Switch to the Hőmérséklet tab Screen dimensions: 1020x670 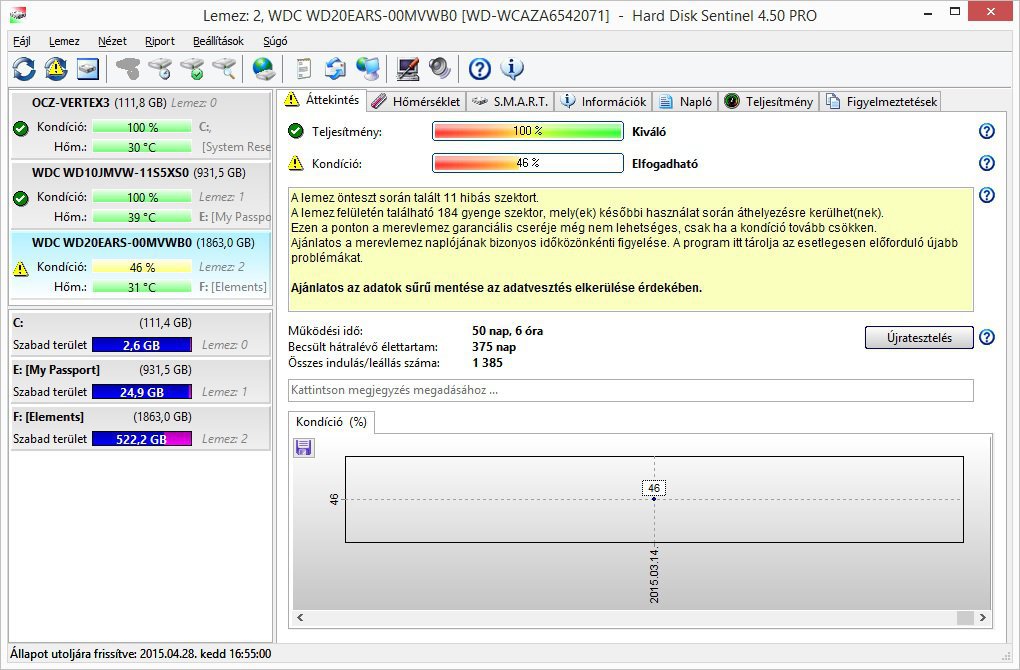[416, 101]
